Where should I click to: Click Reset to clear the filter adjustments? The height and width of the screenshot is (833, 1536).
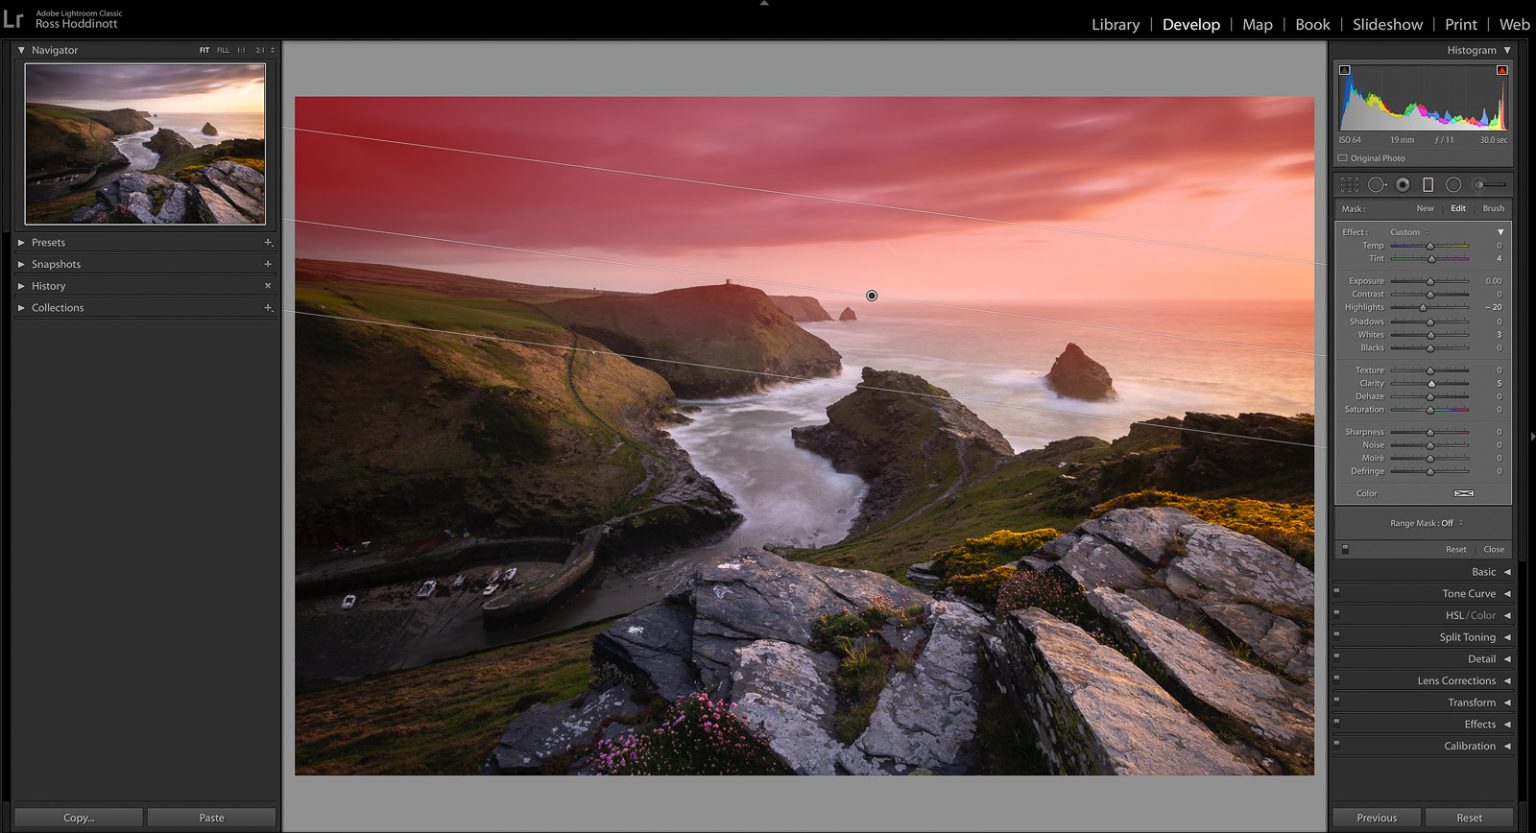click(1455, 548)
